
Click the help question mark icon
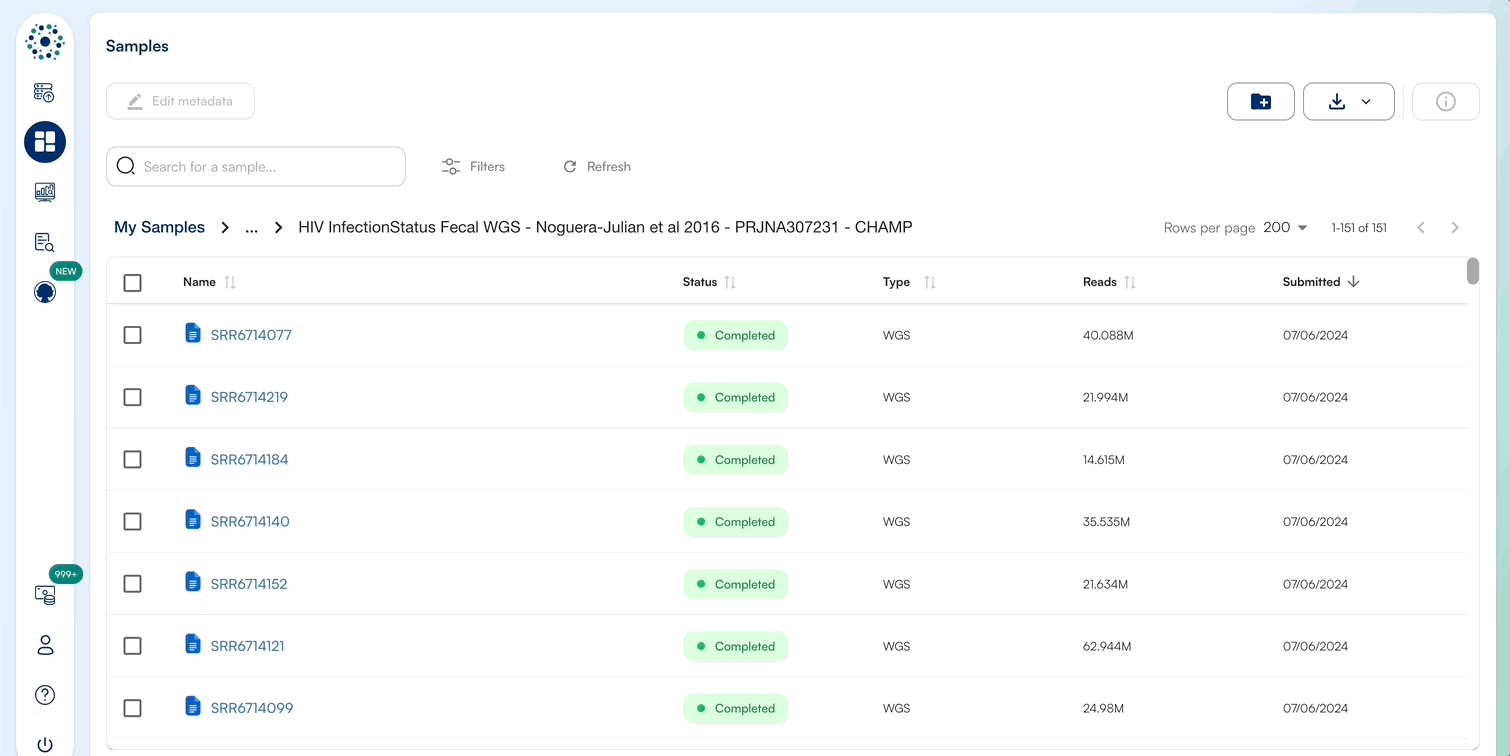(x=44, y=694)
